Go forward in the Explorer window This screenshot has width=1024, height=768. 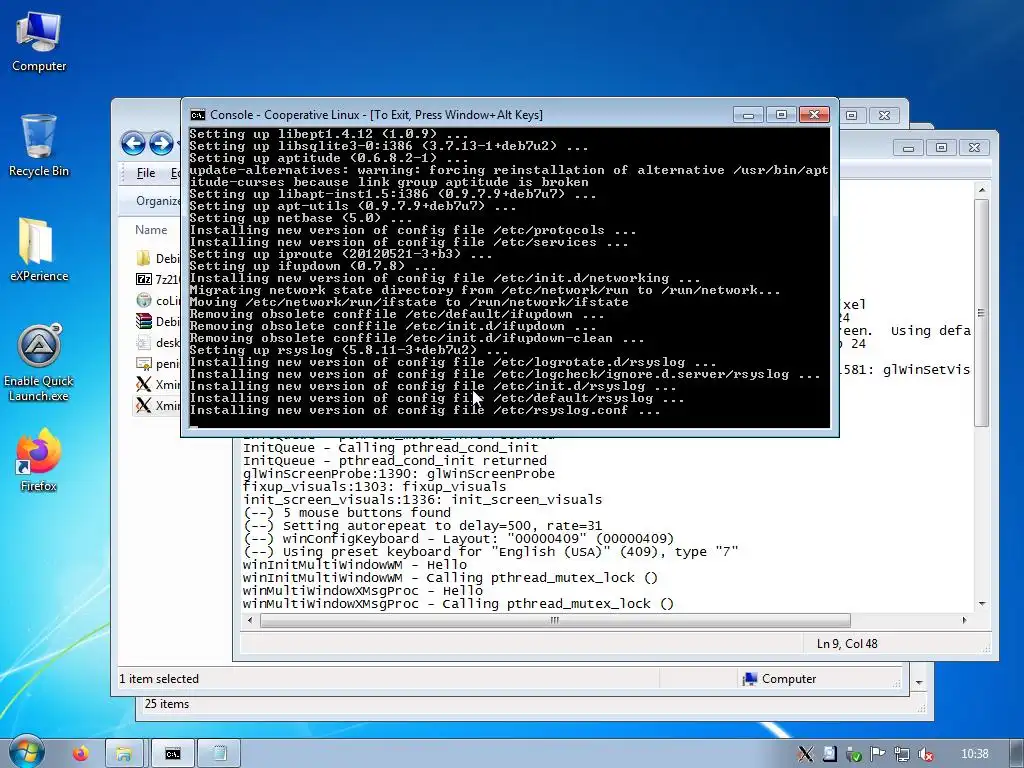tap(161, 143)
